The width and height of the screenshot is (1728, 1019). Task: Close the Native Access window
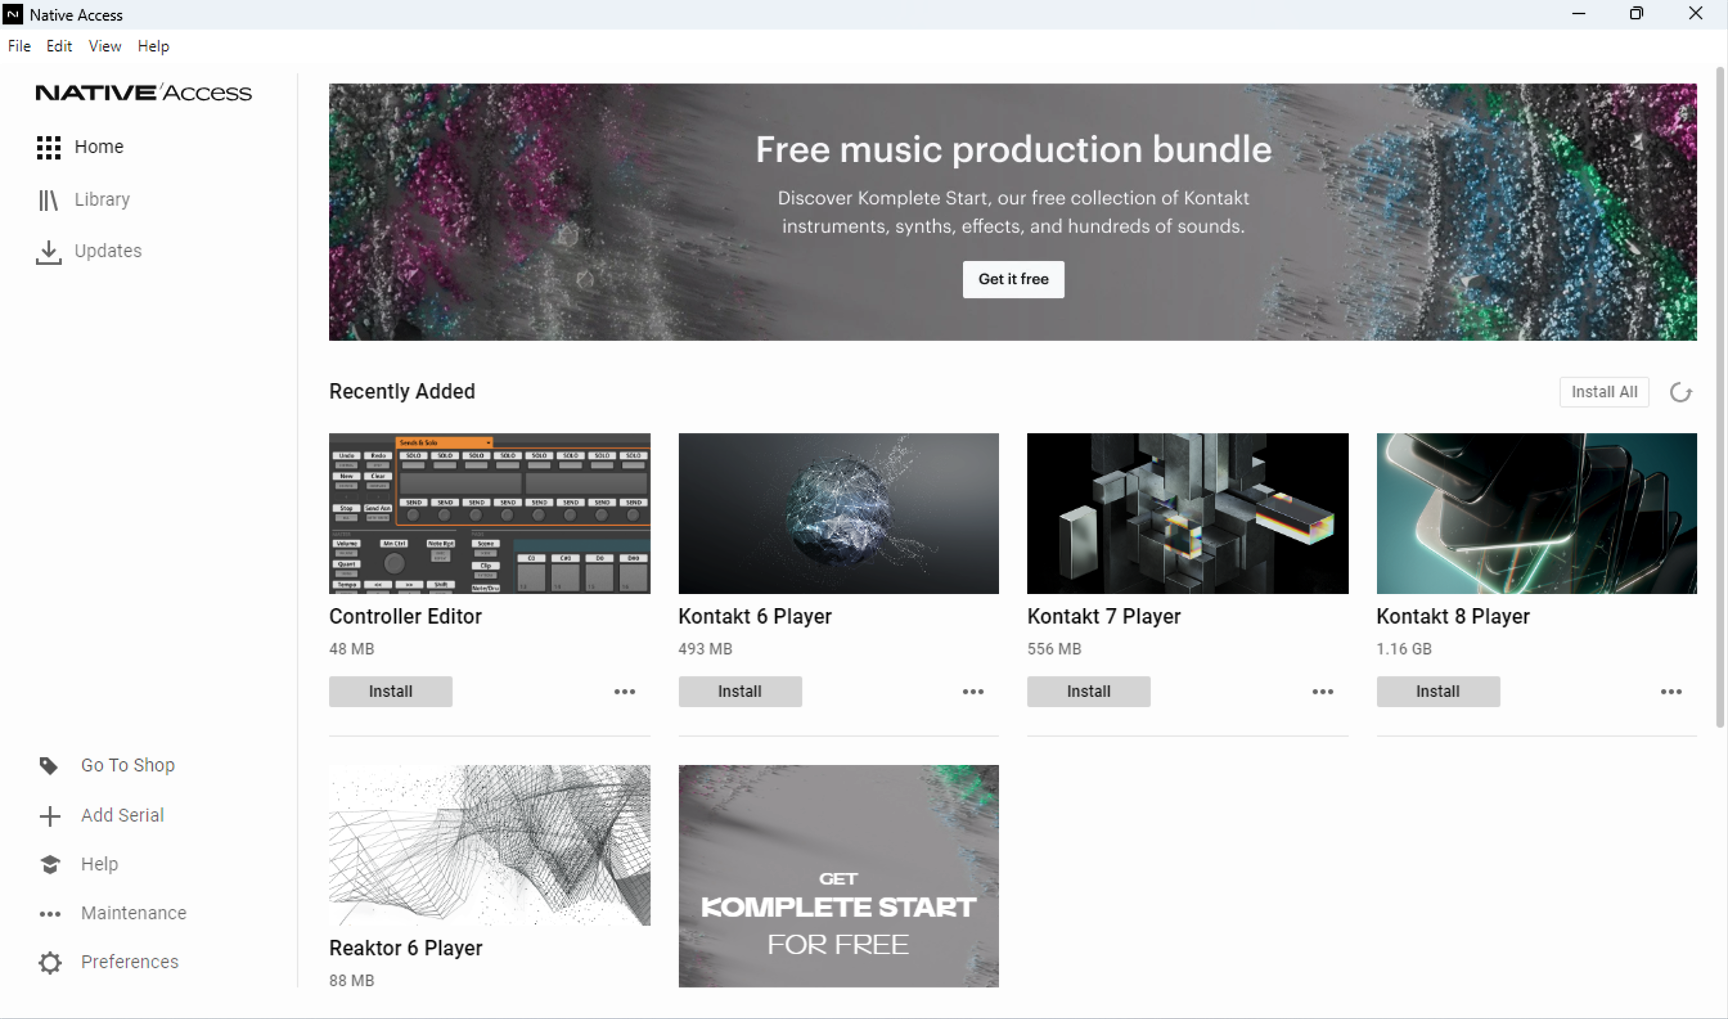click(1695, 14)
